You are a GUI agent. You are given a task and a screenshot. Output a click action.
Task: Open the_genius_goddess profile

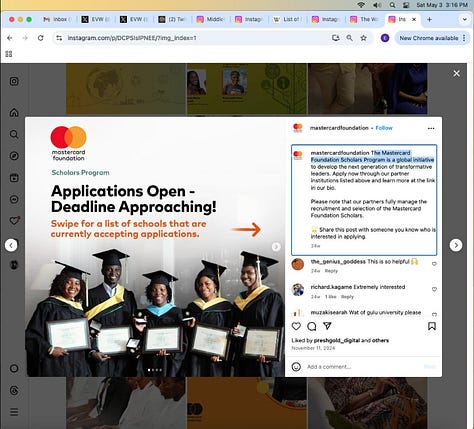click(x=338, y=262)
